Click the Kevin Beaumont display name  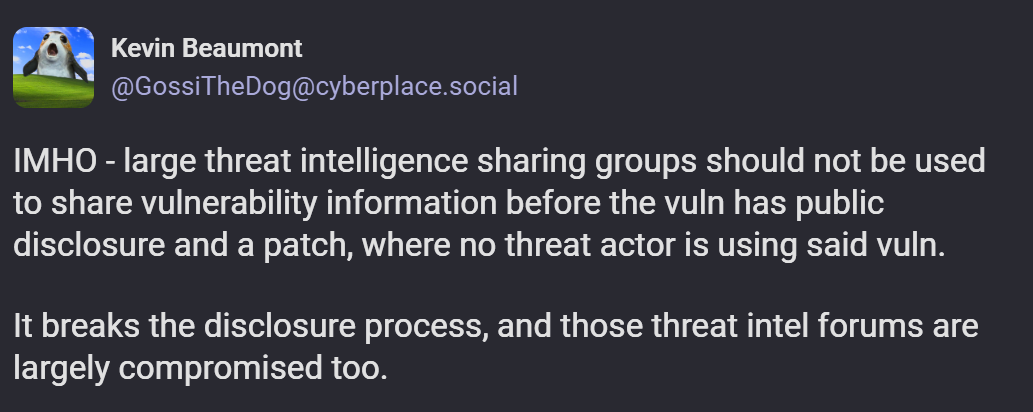206,48
